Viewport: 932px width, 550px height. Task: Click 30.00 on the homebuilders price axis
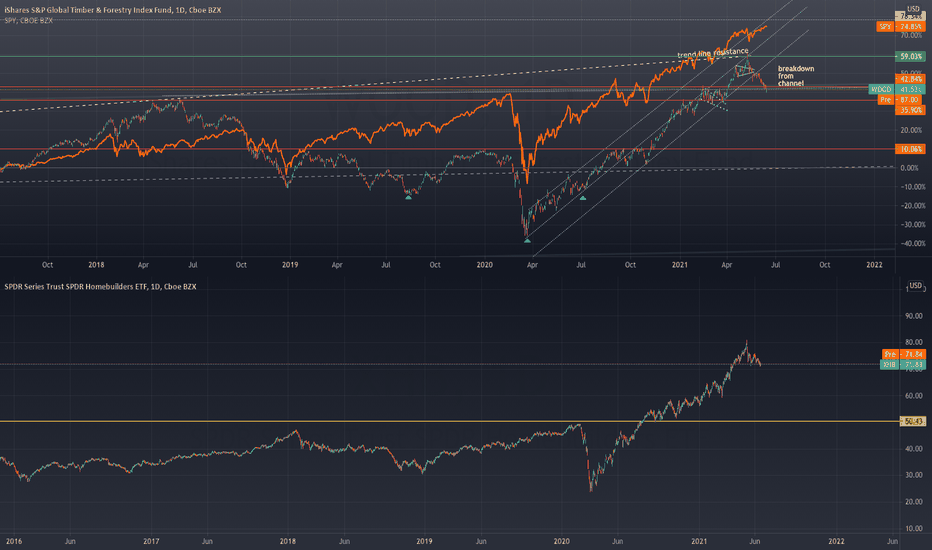pyautogui.click(x=914, y=475)
